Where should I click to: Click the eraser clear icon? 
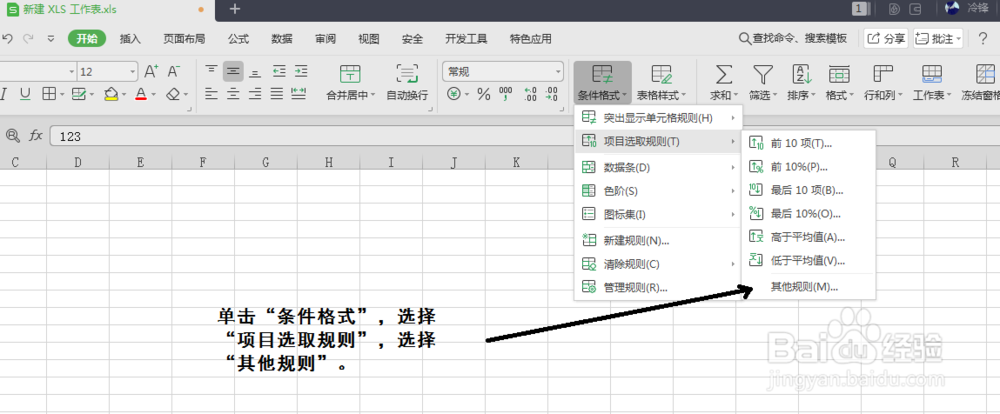click(x=173, y=94)
